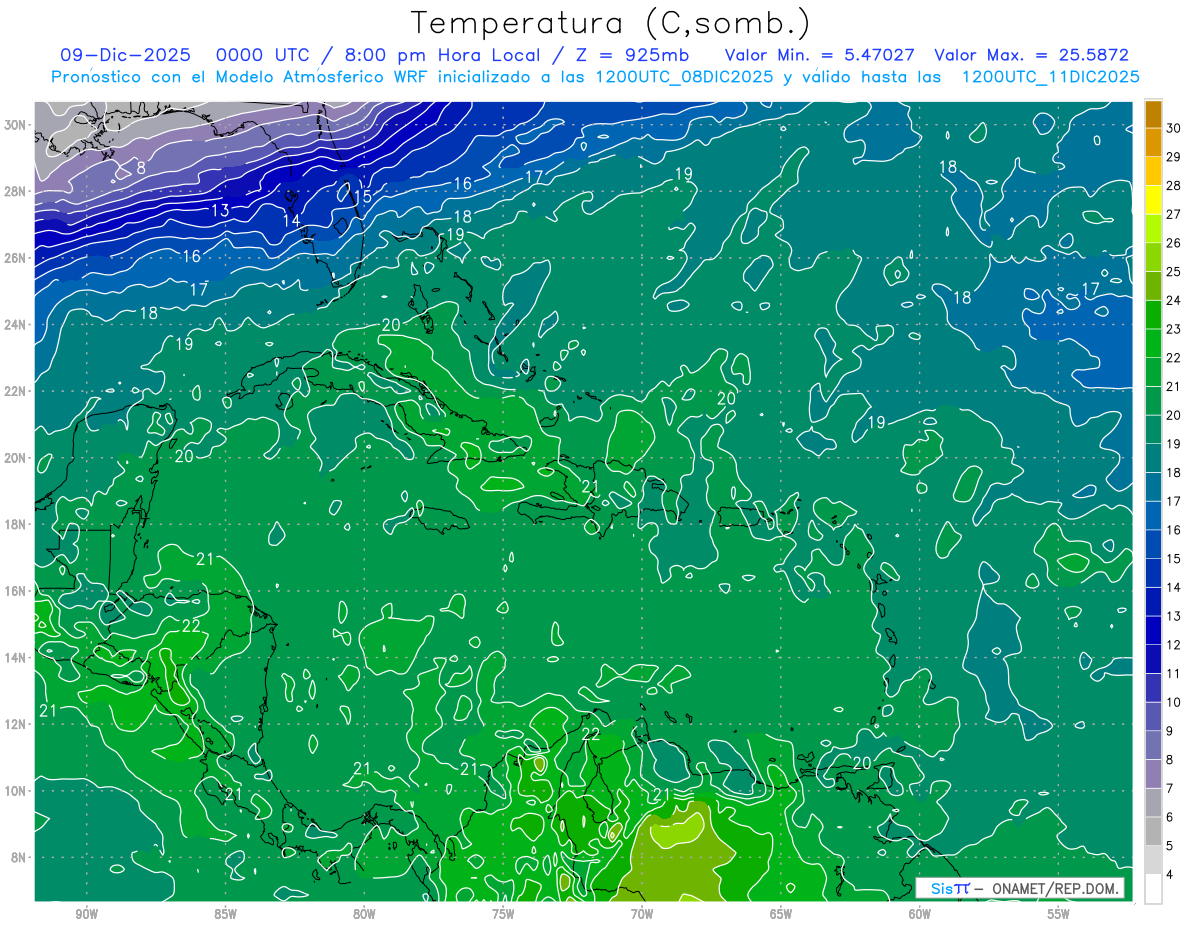
Task: Click the brown color scale segment above 30
Action: 1153,113
